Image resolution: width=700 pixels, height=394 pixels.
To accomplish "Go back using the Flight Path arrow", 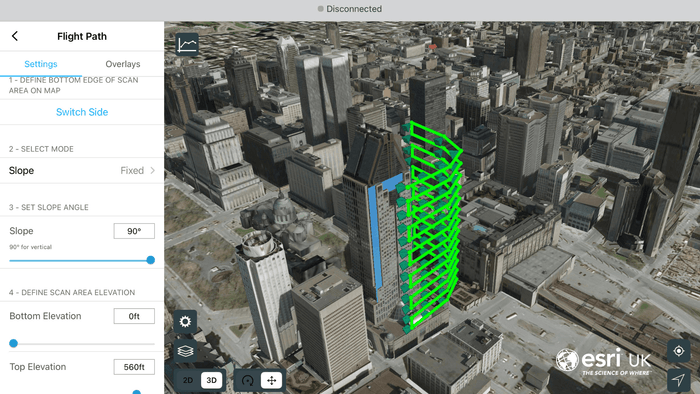I will point(15,36).
